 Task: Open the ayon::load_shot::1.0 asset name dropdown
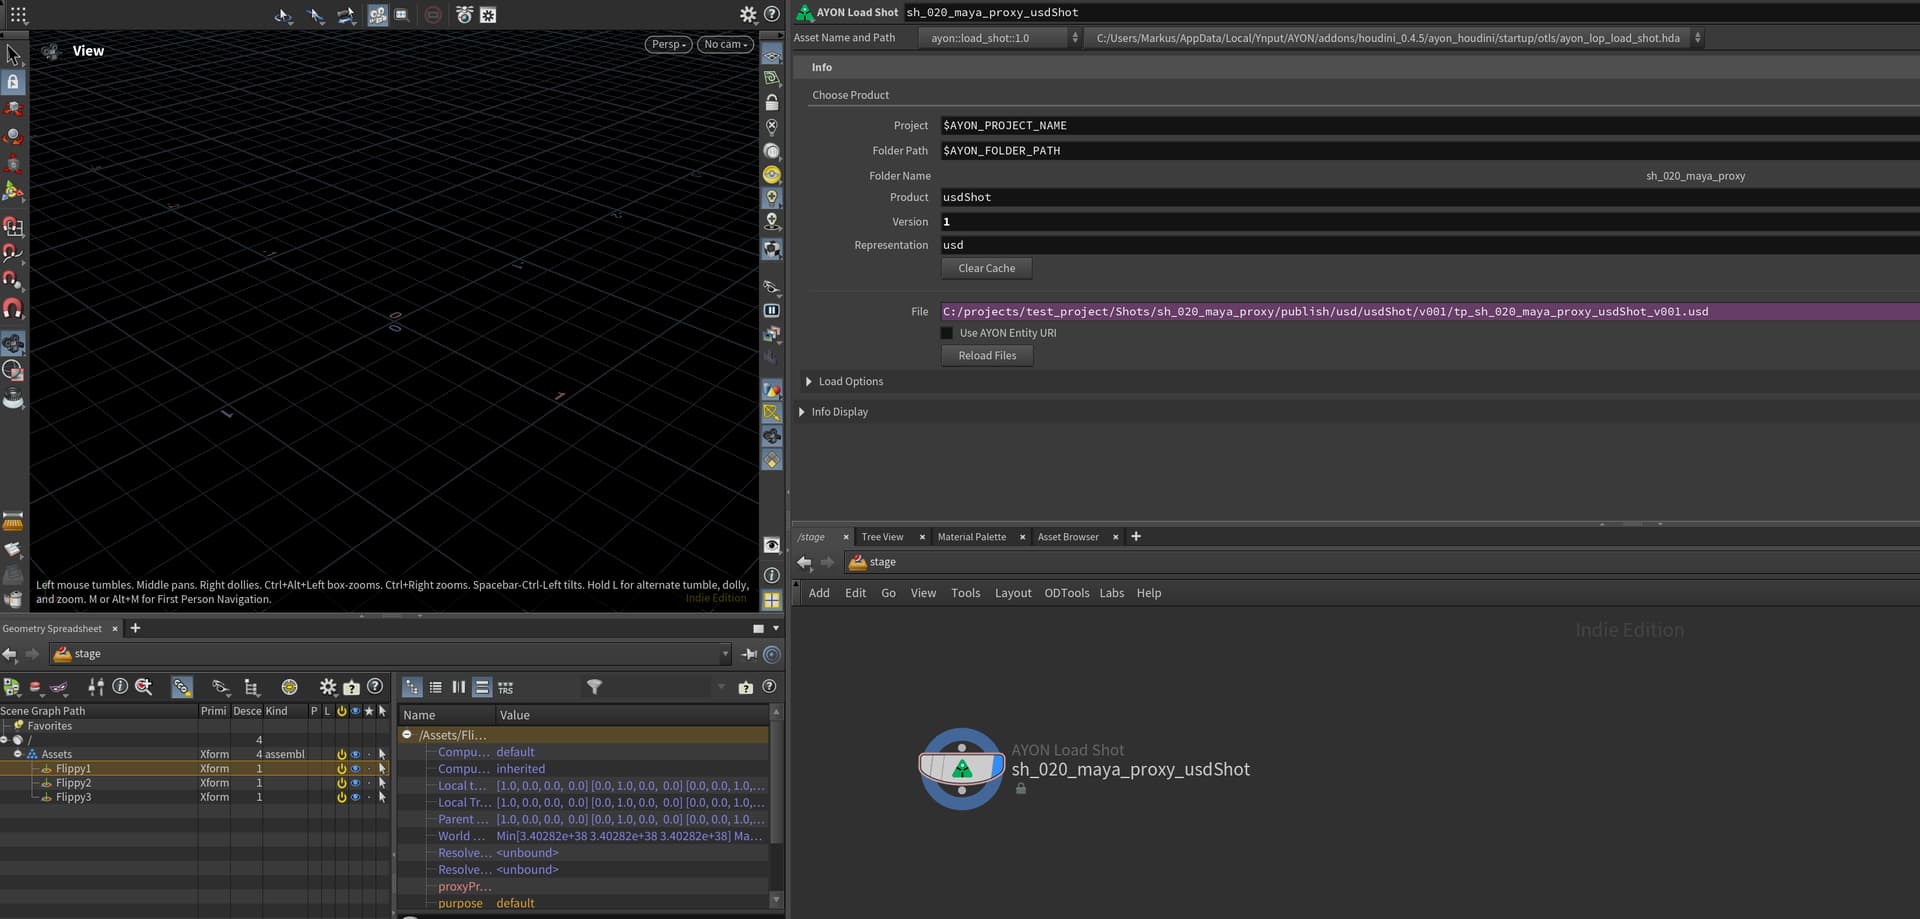(1000, 38)
